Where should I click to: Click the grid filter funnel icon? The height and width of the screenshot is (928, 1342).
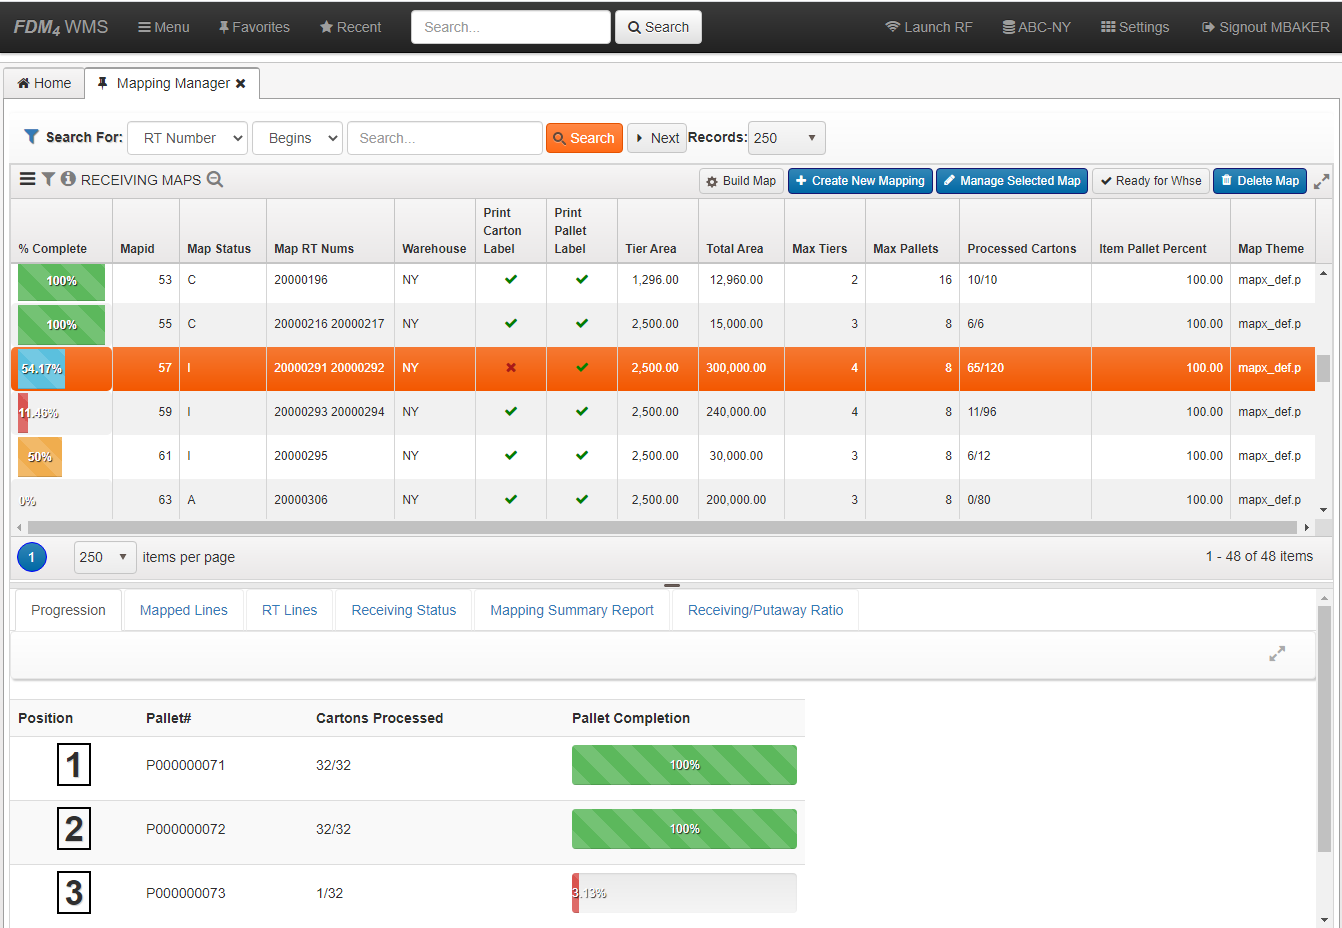[x=48, y=179]
